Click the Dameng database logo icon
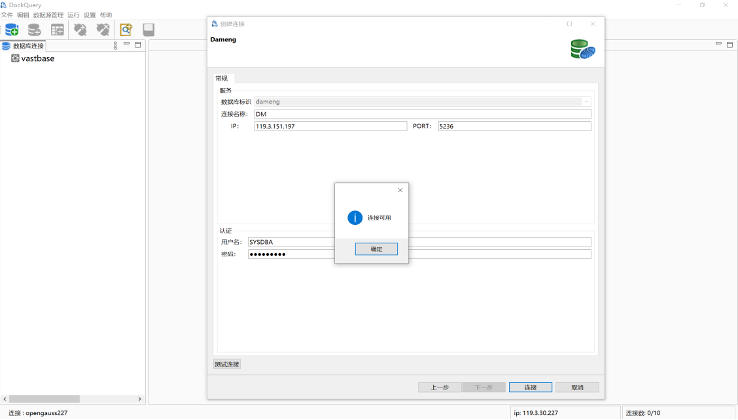The height and width of the screenshot is (420, 738). [583, 49]
